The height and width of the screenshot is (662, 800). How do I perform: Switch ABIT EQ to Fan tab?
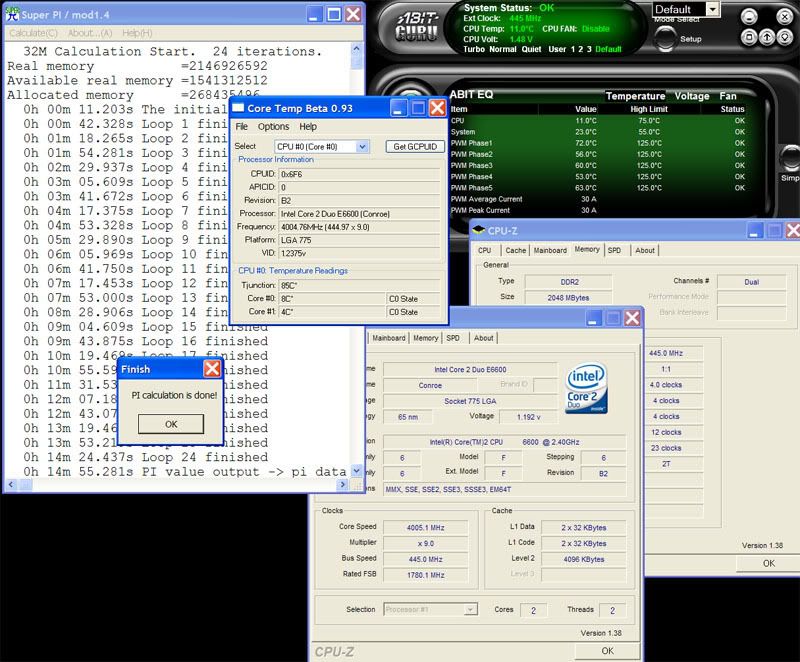coord(728,96)
